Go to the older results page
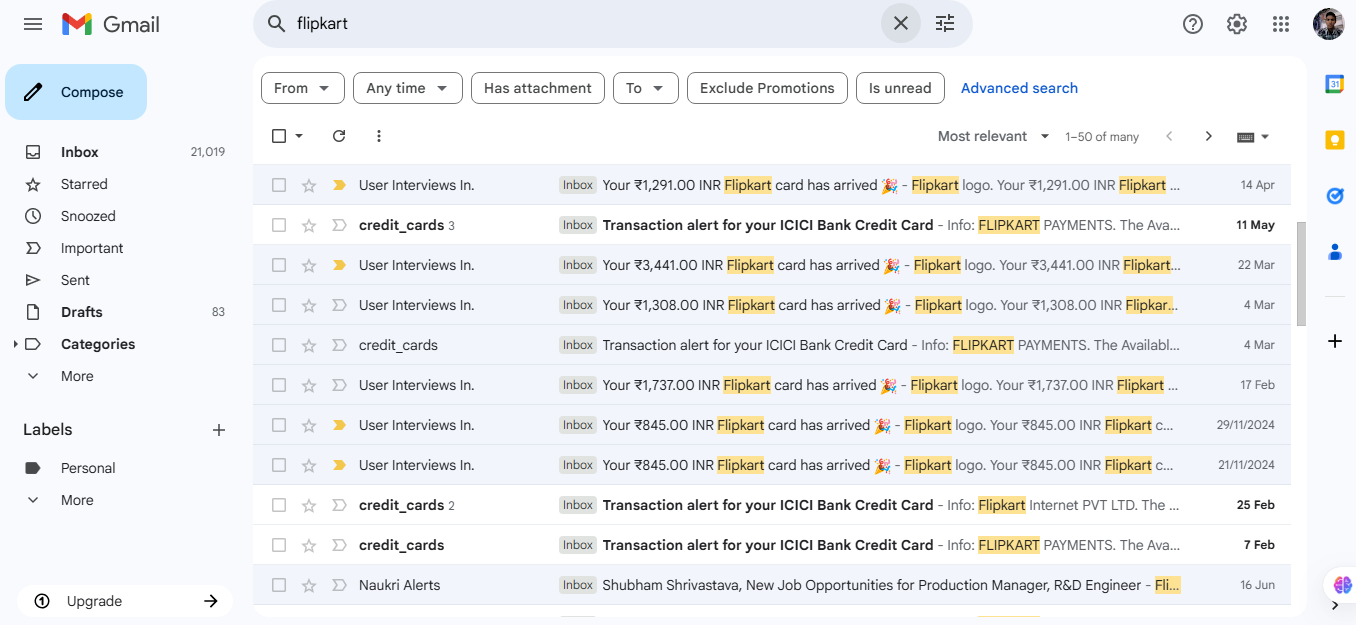Image resolution: width=1356 pixels, height=625 pixels. click(x=1208, y=136)
